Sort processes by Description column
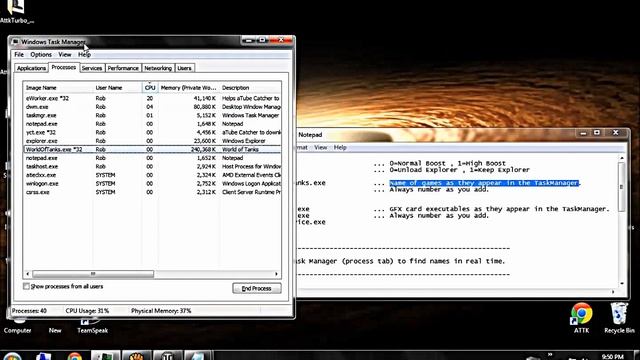The width and height of the screenshot is (640, 360). click(x=250, y=88)
